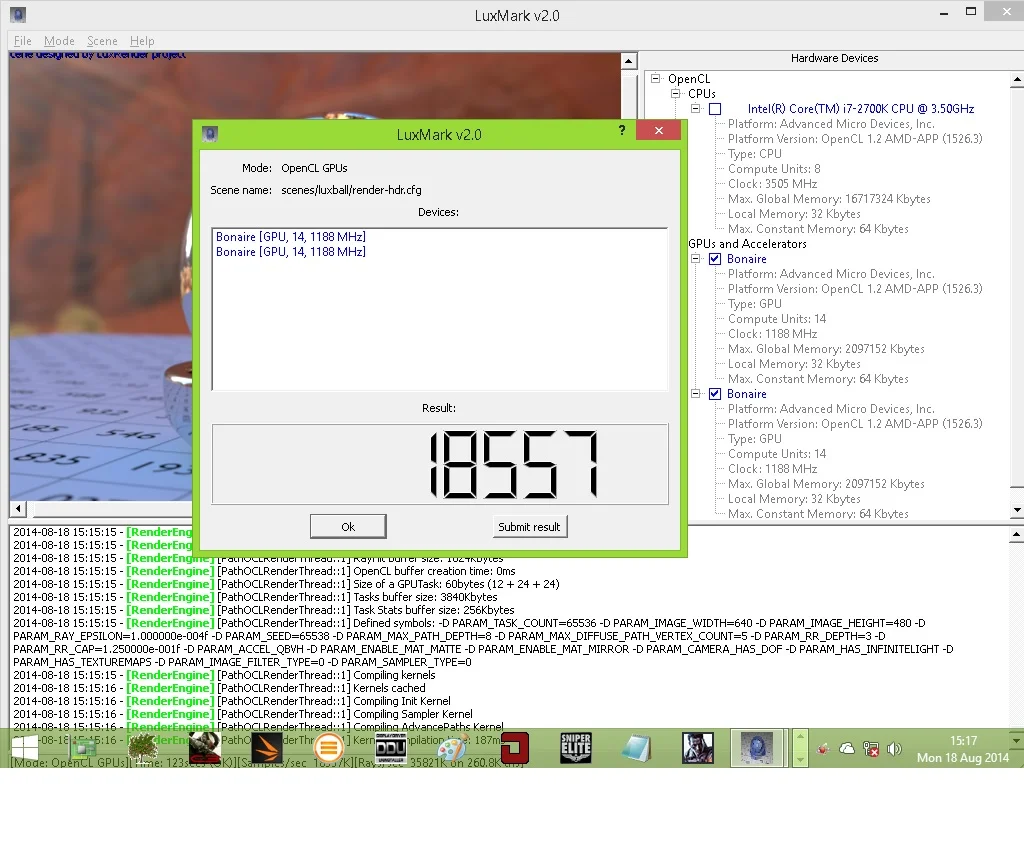Uncheck the second Bonaire GPU checkbox

pos(715,394)
